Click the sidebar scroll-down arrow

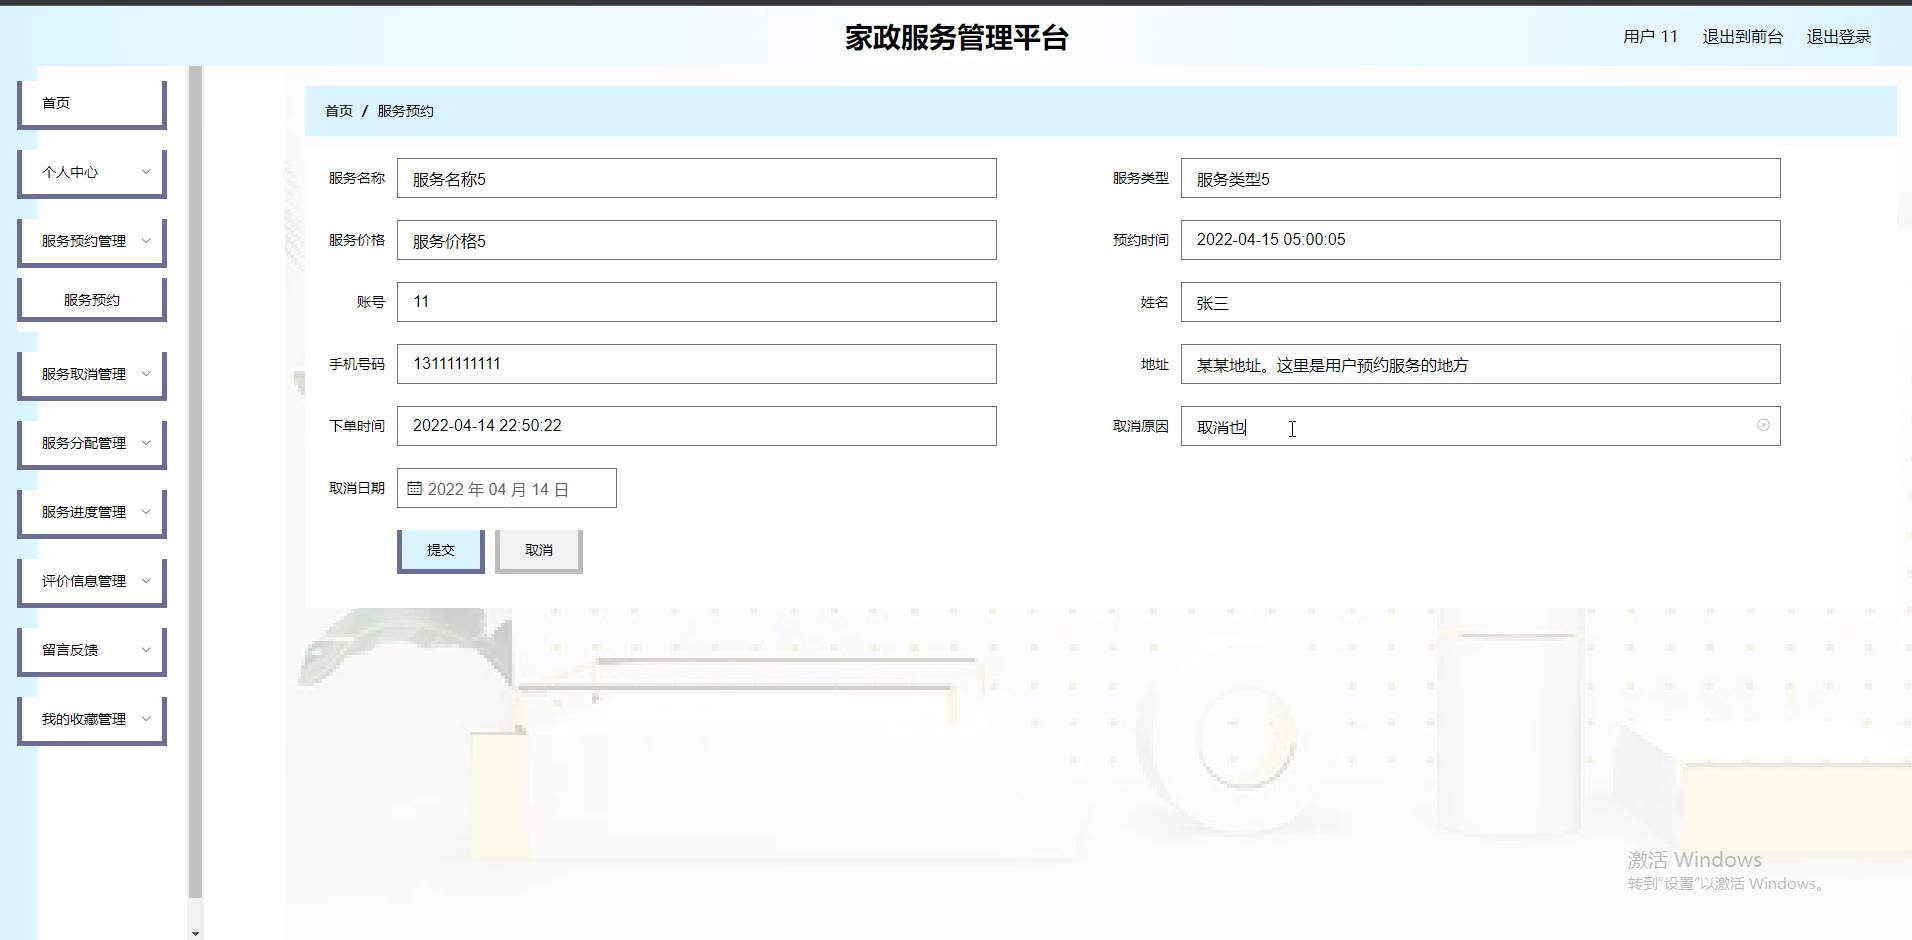[x=195, y=933]
